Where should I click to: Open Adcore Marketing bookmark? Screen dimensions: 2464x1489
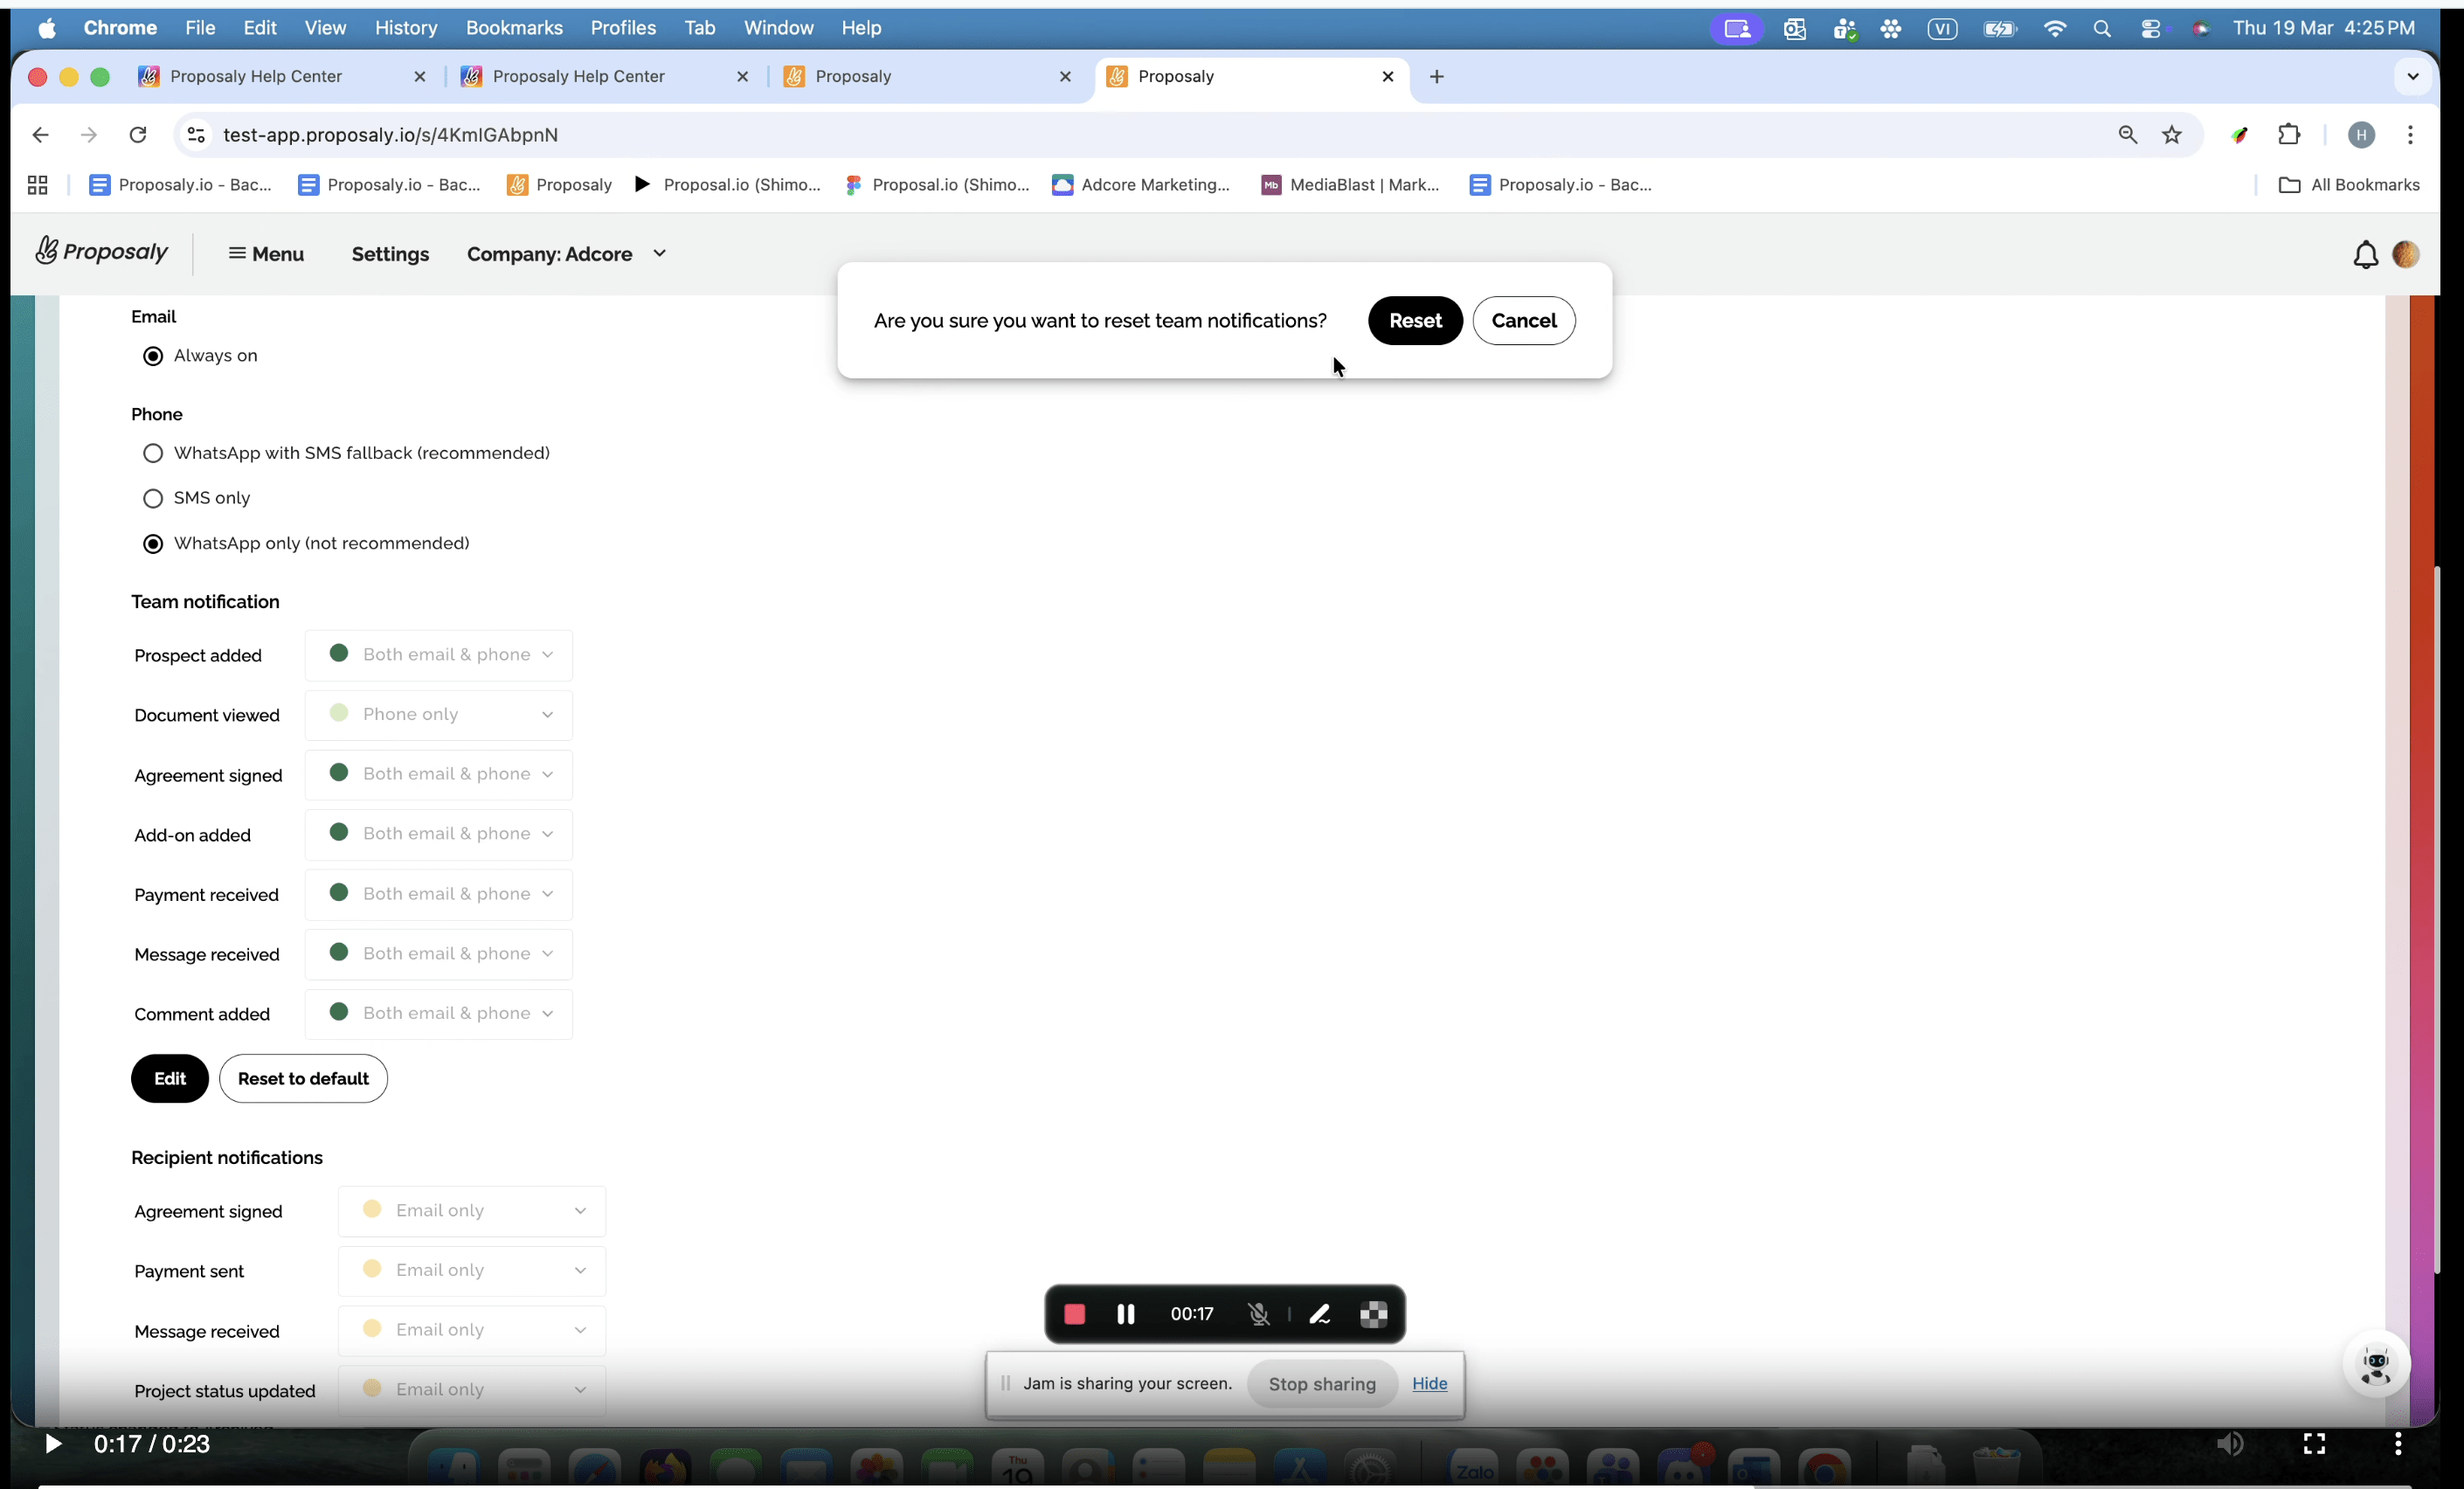click(1141, 185)
